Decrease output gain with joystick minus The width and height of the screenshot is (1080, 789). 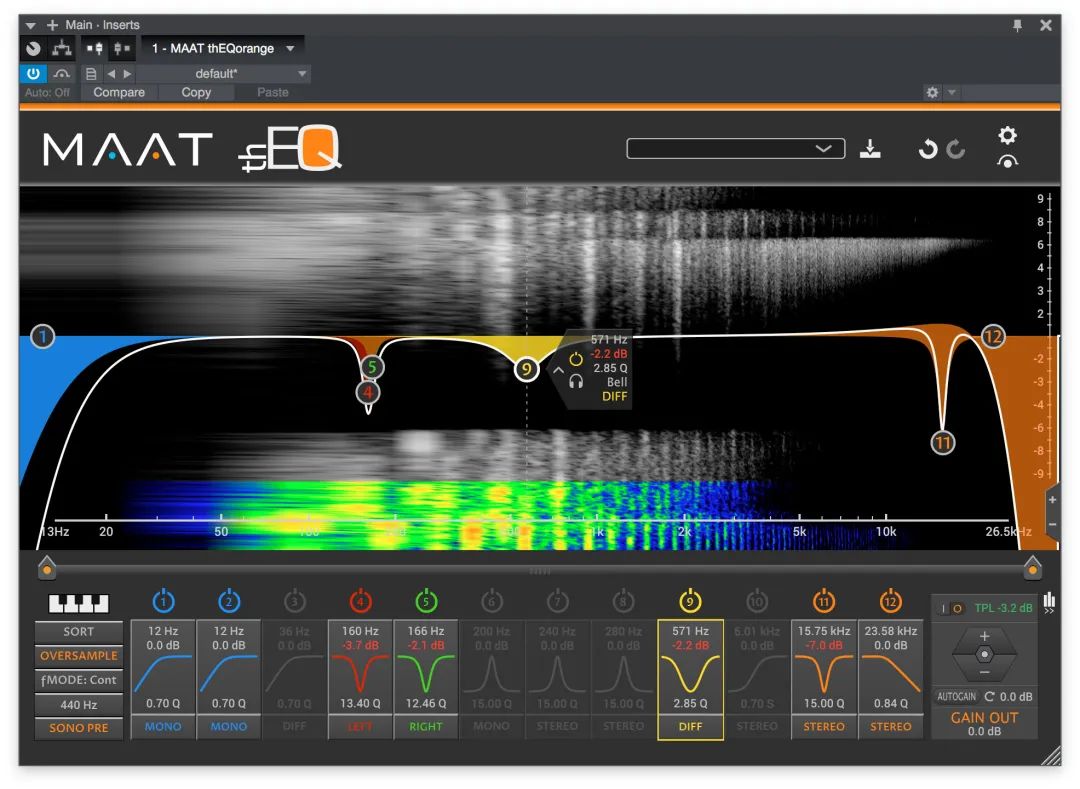click(x=984, y=672)
